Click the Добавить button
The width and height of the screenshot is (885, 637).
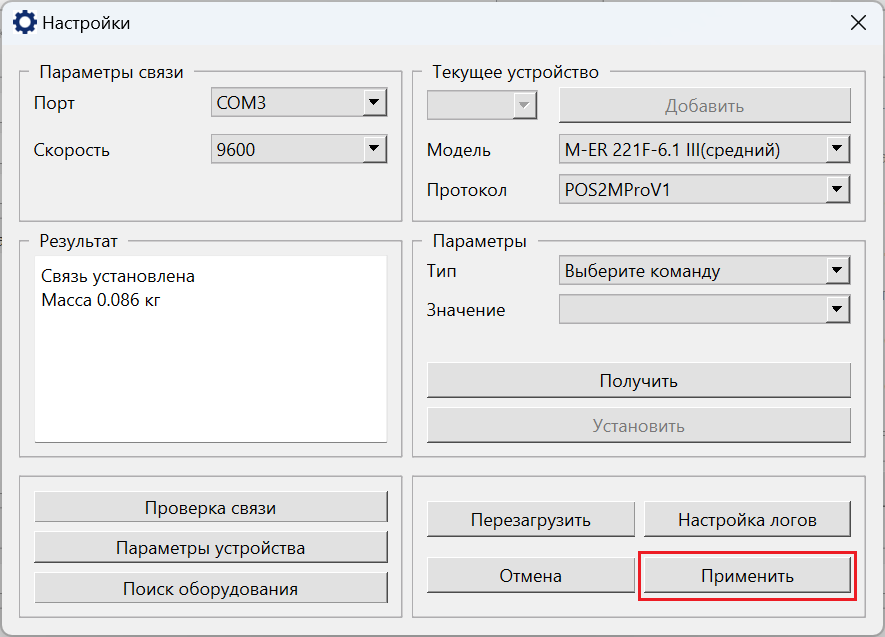704,105
